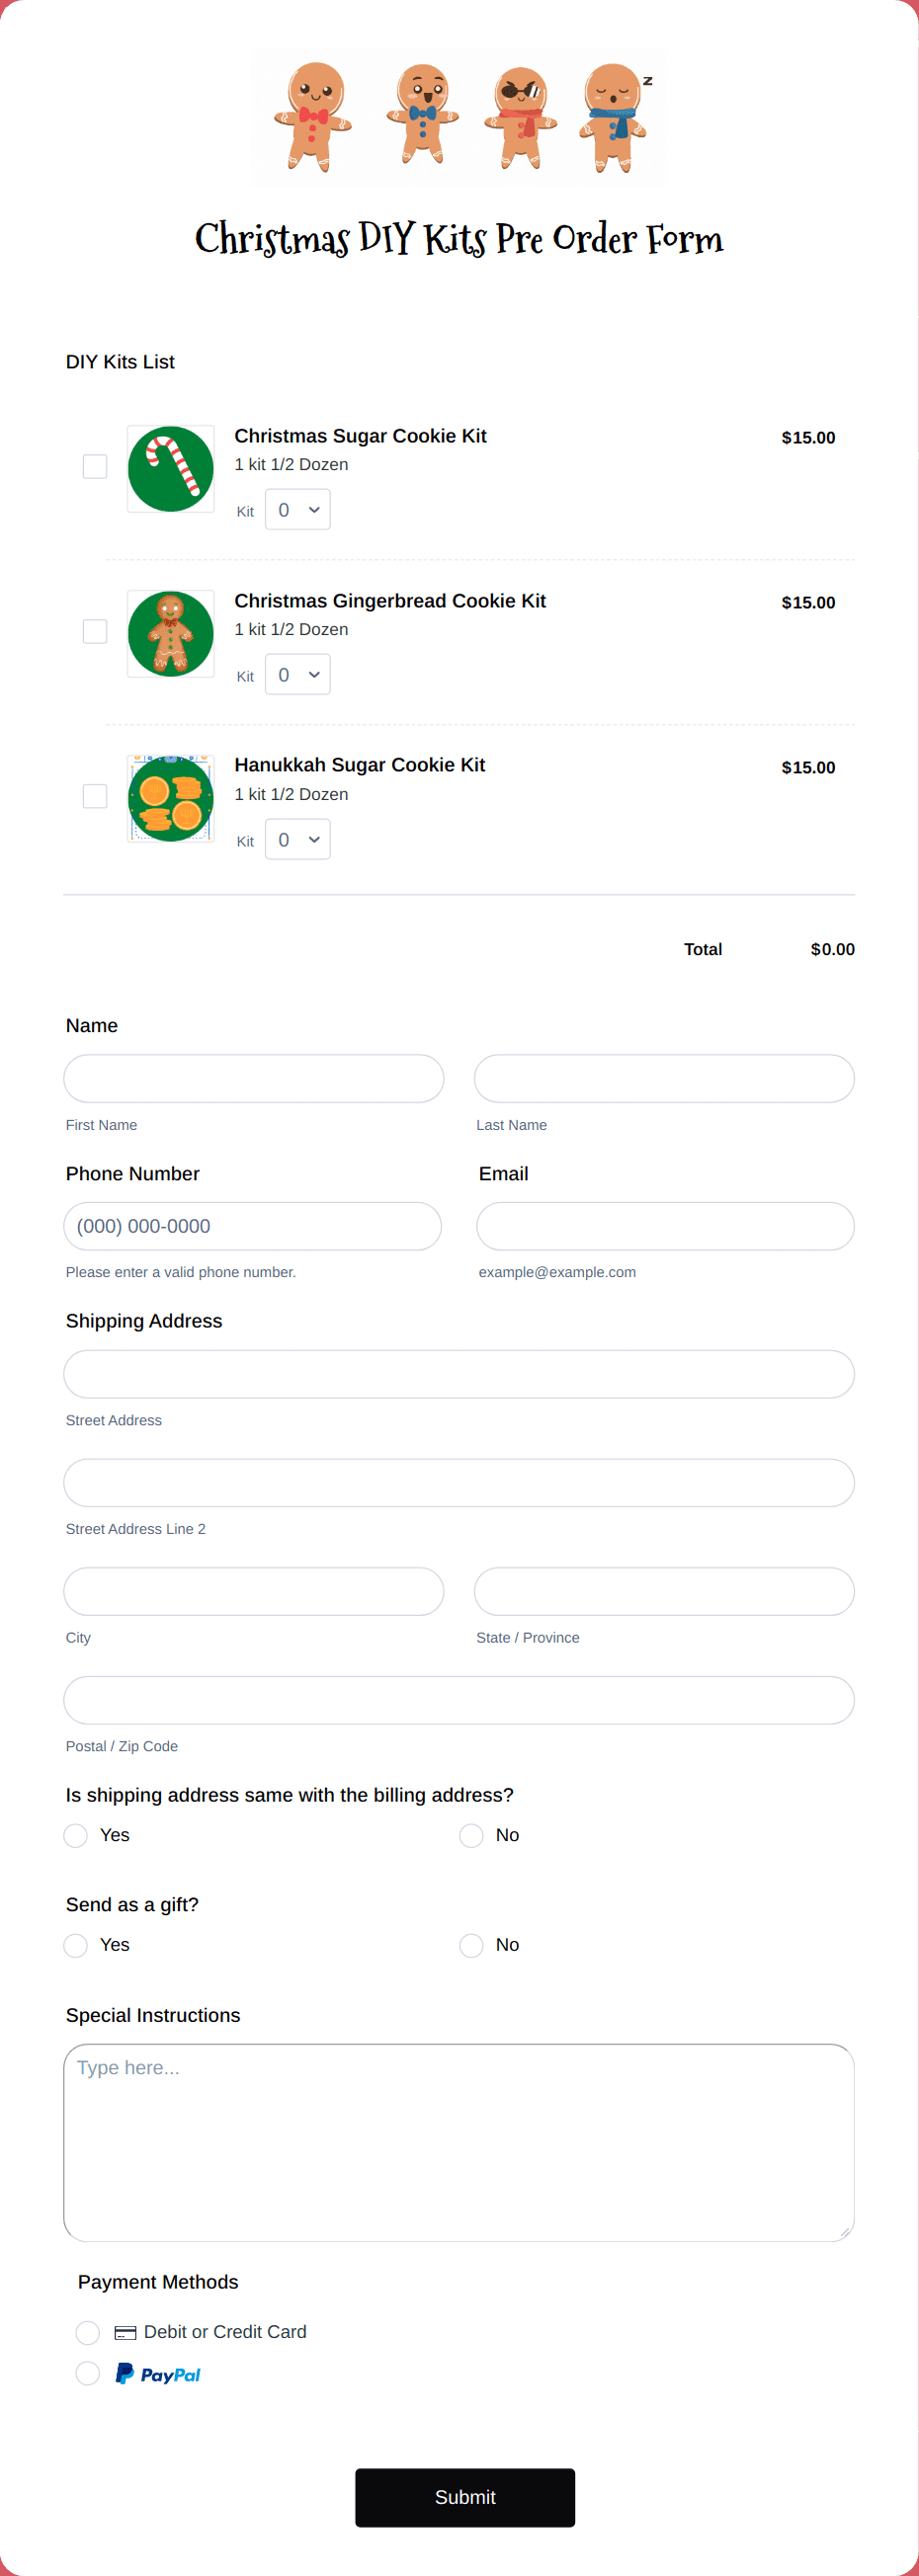The image size is (919, 2576).
Task: Focus the Phone Number field
Action: click(253, 1227)
